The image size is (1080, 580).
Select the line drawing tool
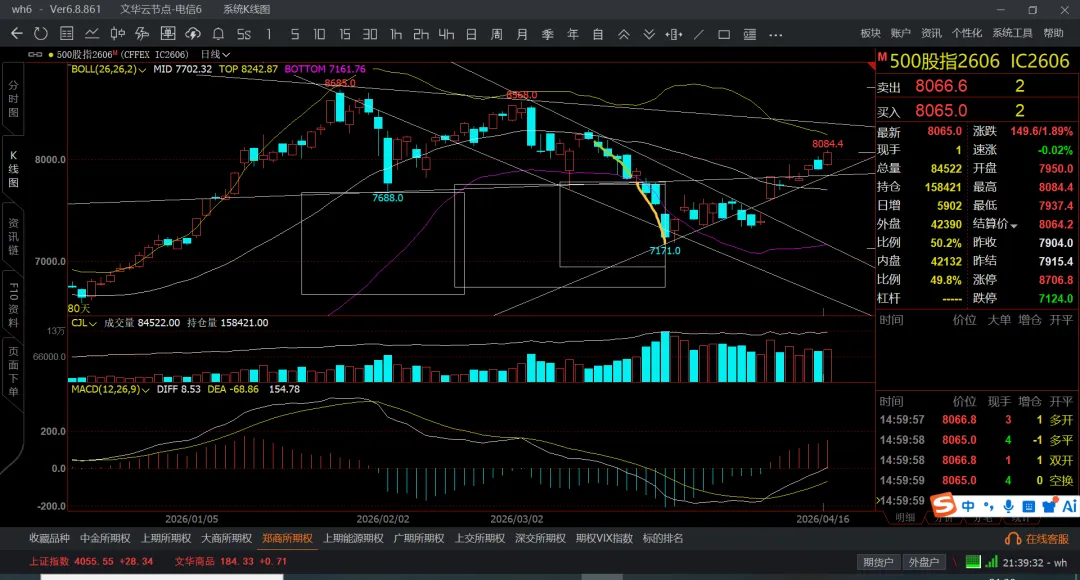click(x=699, y=34)
